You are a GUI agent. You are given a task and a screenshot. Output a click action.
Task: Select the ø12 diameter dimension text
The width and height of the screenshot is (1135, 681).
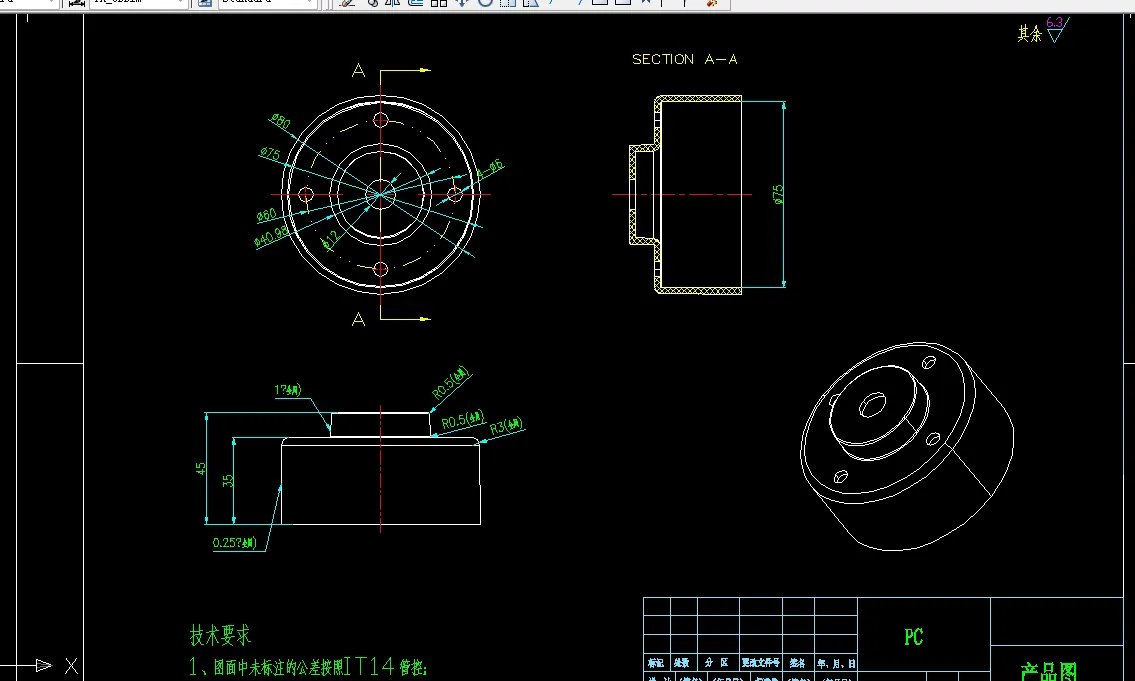click(329, 240)
